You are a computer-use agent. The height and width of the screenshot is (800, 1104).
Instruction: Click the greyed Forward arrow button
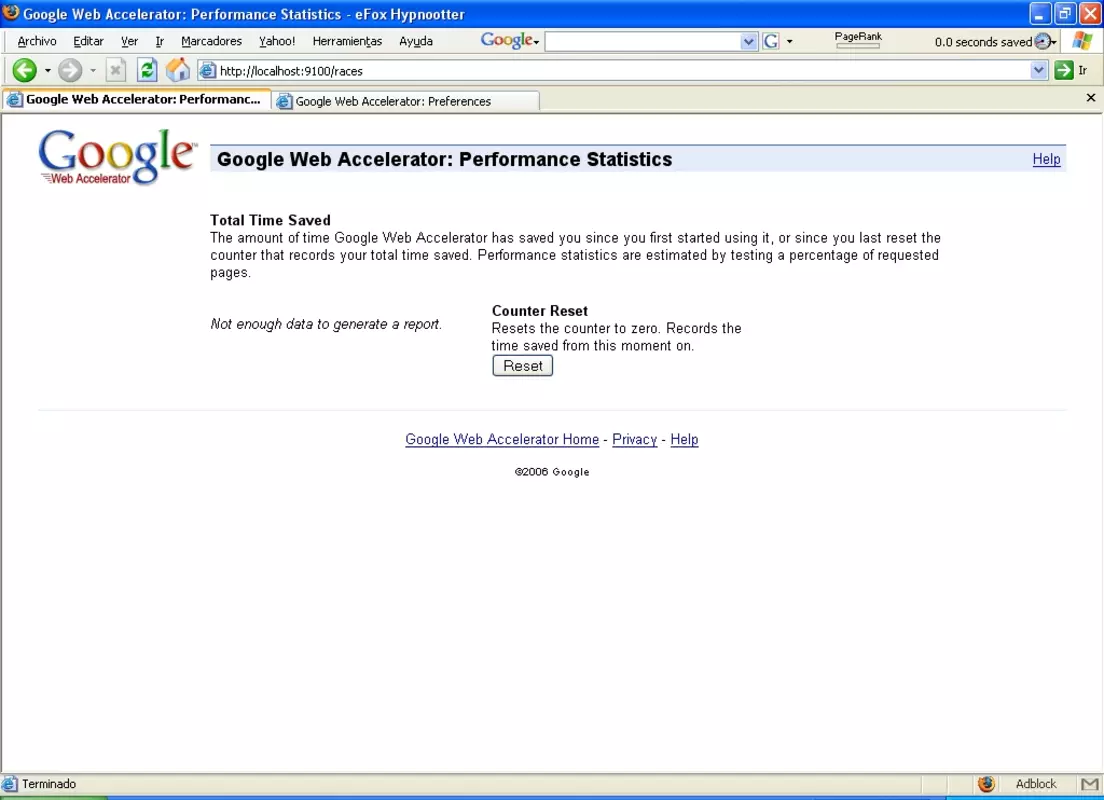click(x=70, y=70)
